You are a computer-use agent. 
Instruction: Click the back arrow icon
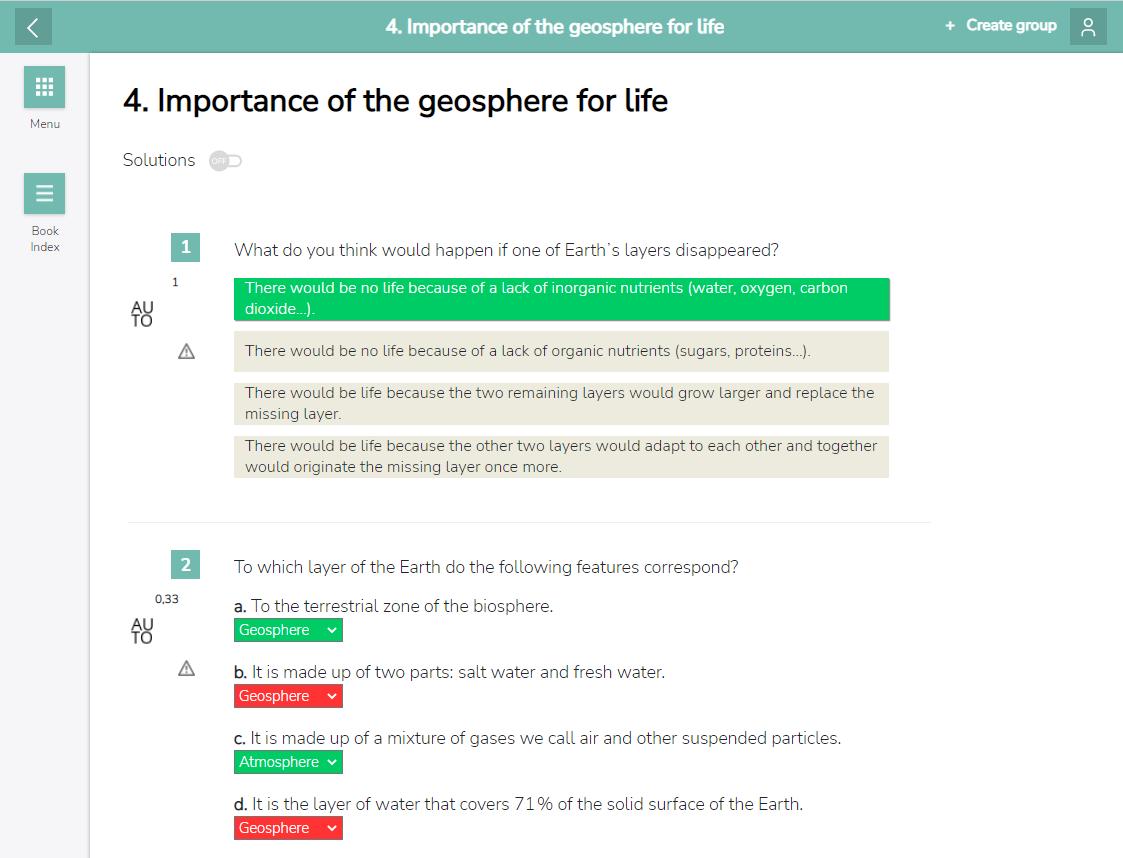[x=33, y=27]
